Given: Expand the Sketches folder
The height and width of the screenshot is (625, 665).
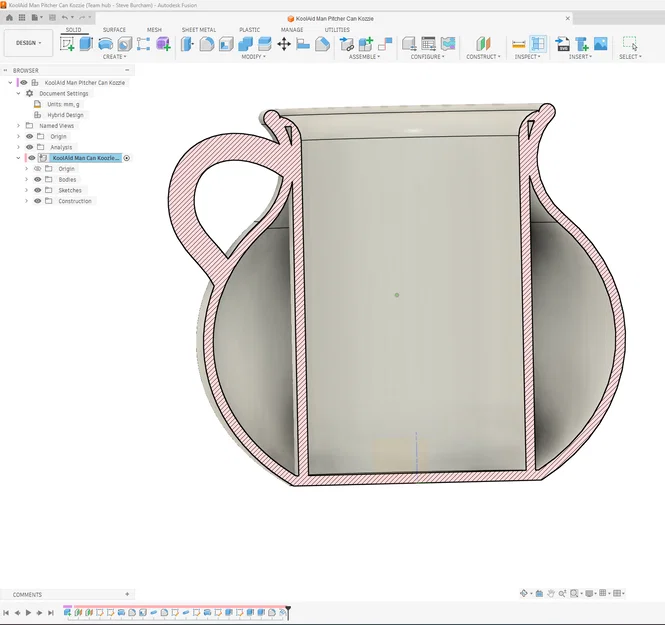Looking at the screenshot, I should click(26, 190).
